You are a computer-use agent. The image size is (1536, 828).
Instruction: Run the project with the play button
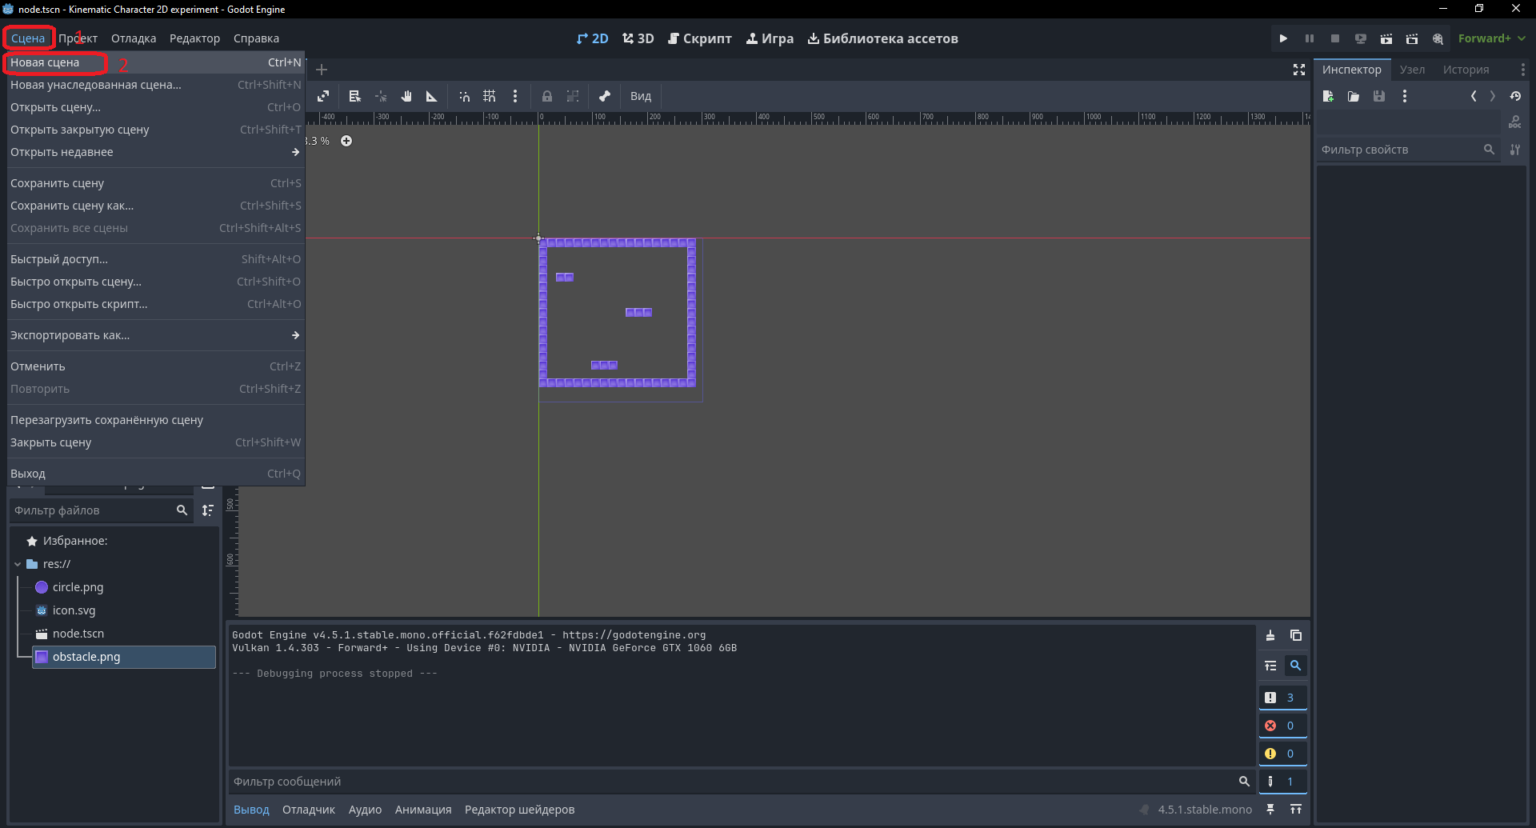coord(1283,39)
